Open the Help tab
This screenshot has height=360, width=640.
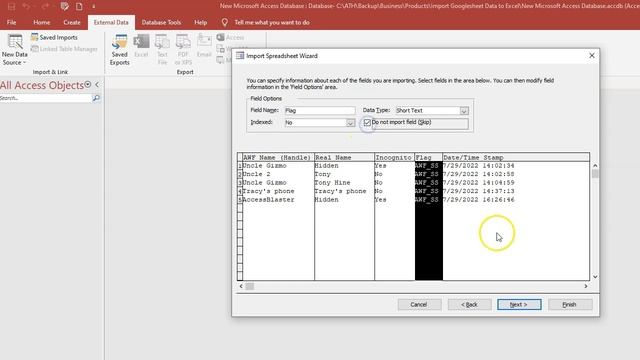[x=200, y=22]
